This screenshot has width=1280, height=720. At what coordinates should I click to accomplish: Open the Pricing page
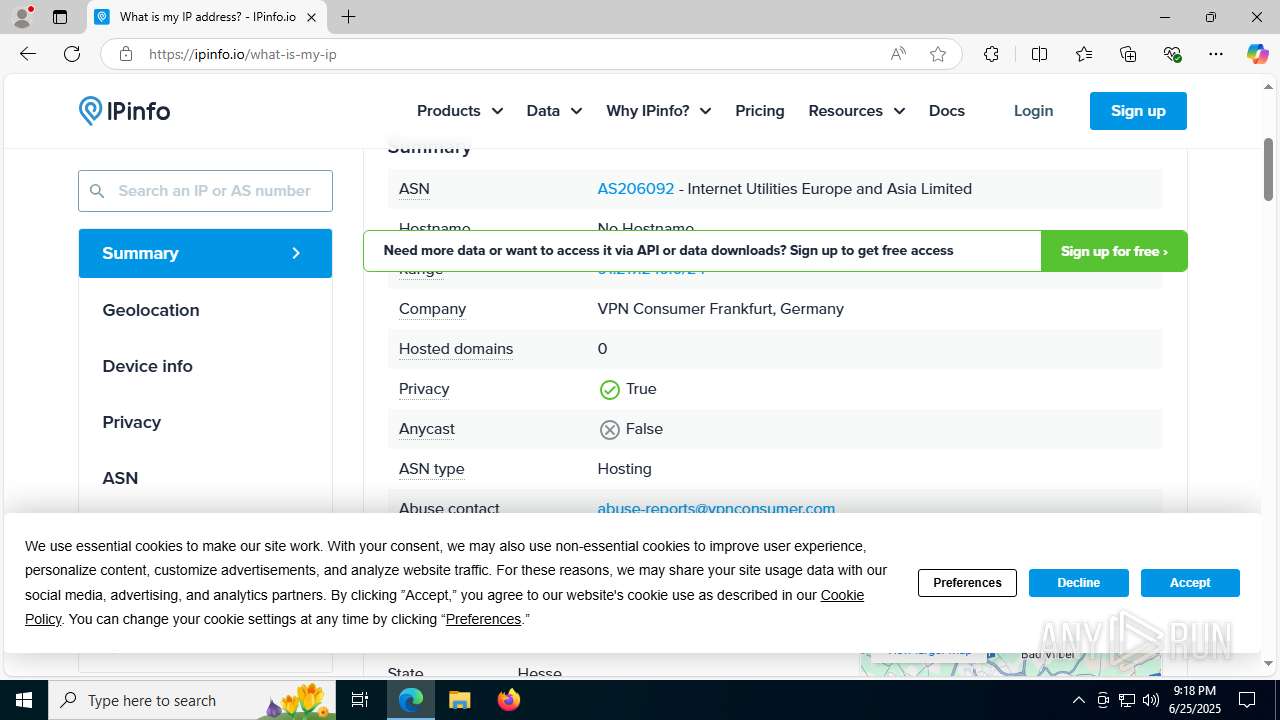point(760,111)
